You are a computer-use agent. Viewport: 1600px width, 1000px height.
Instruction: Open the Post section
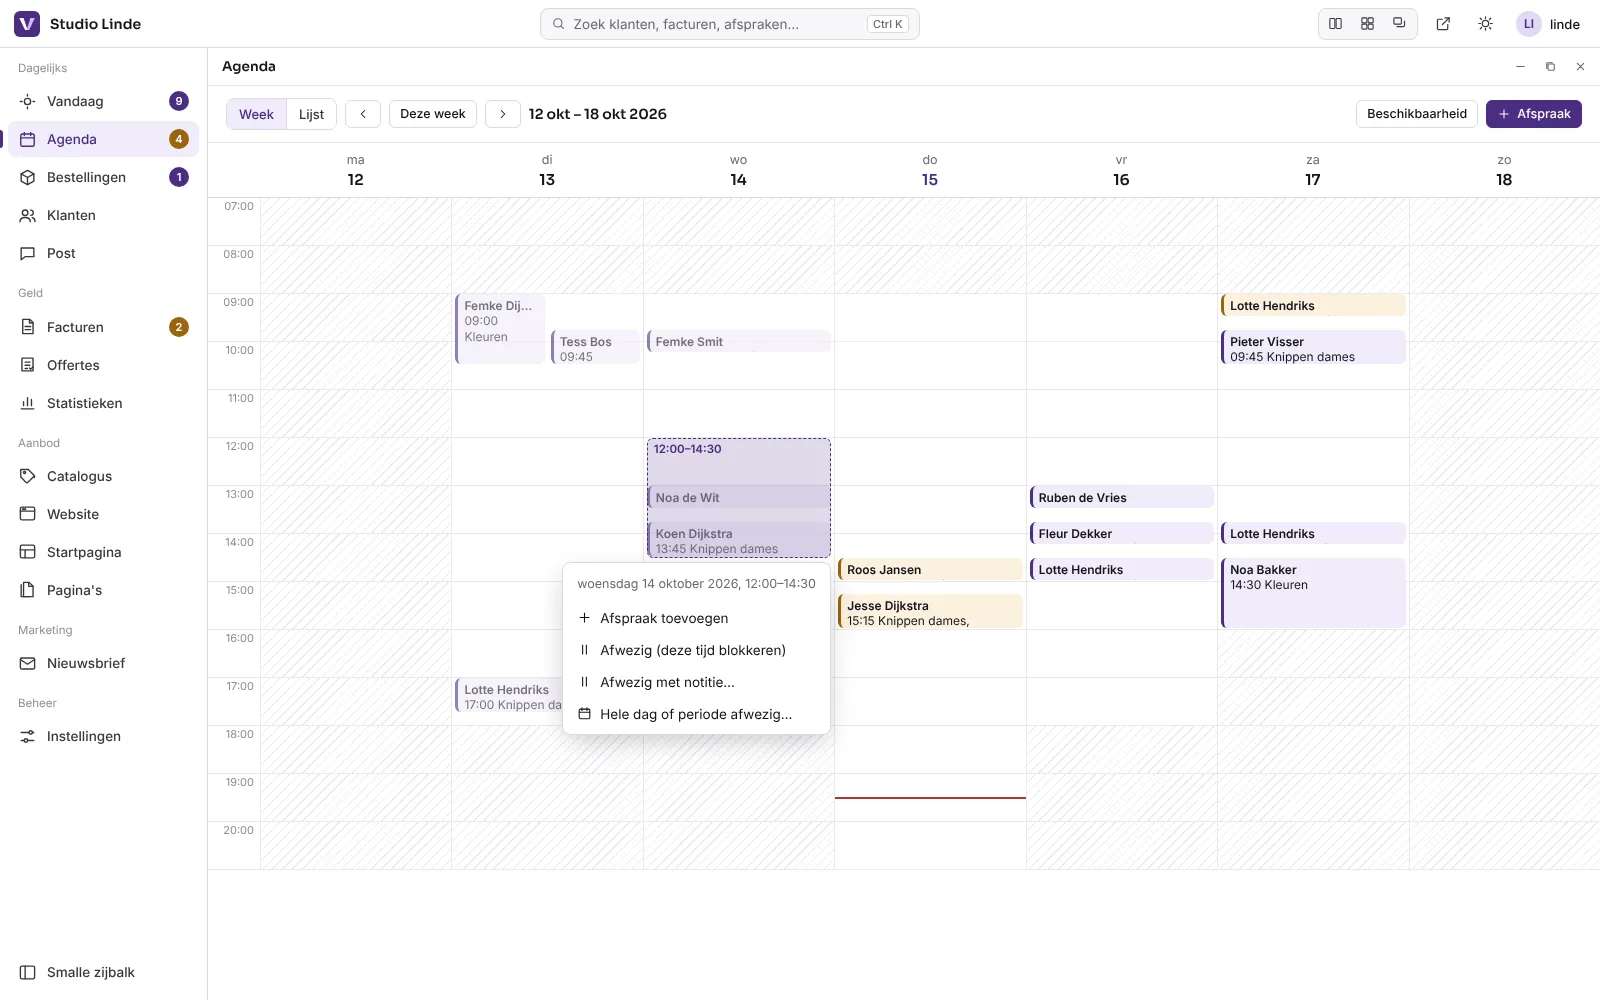[103, 253]
